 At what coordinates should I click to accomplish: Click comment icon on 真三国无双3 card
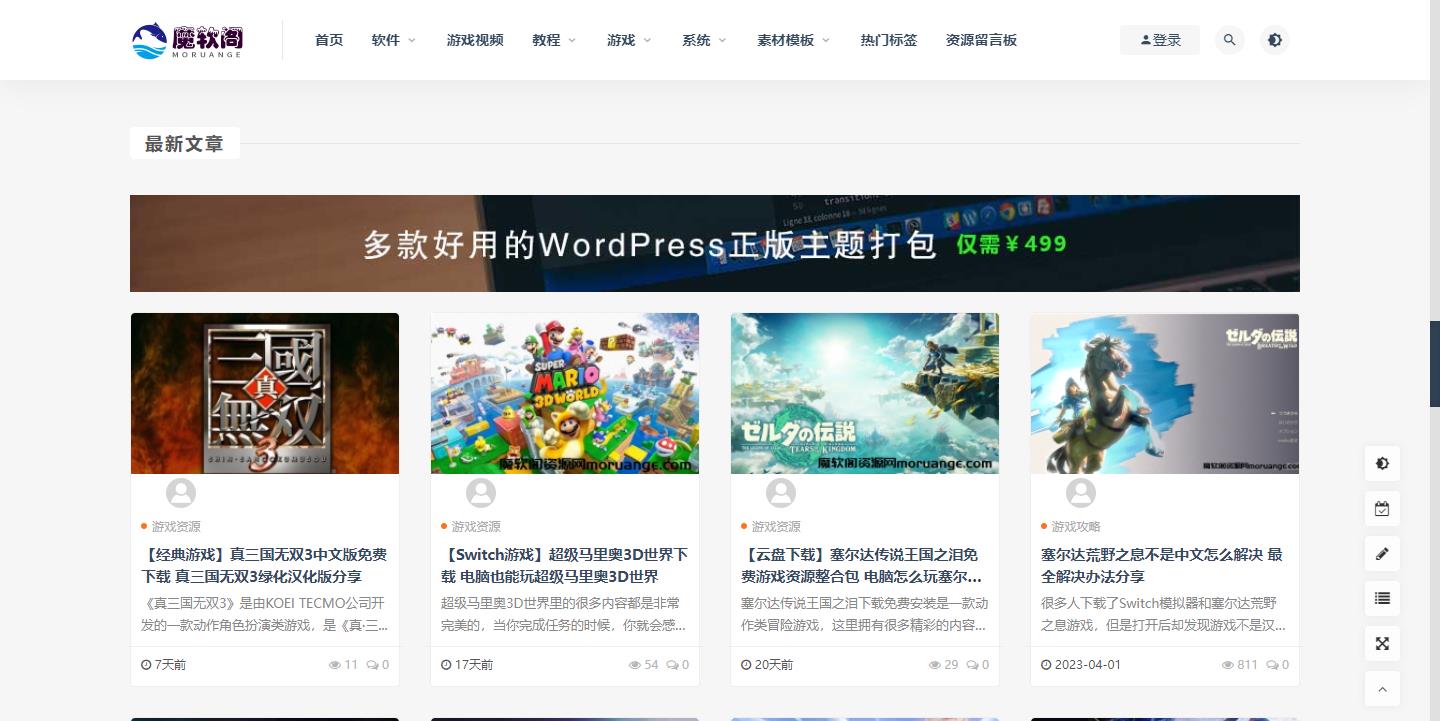click(372, 665)
